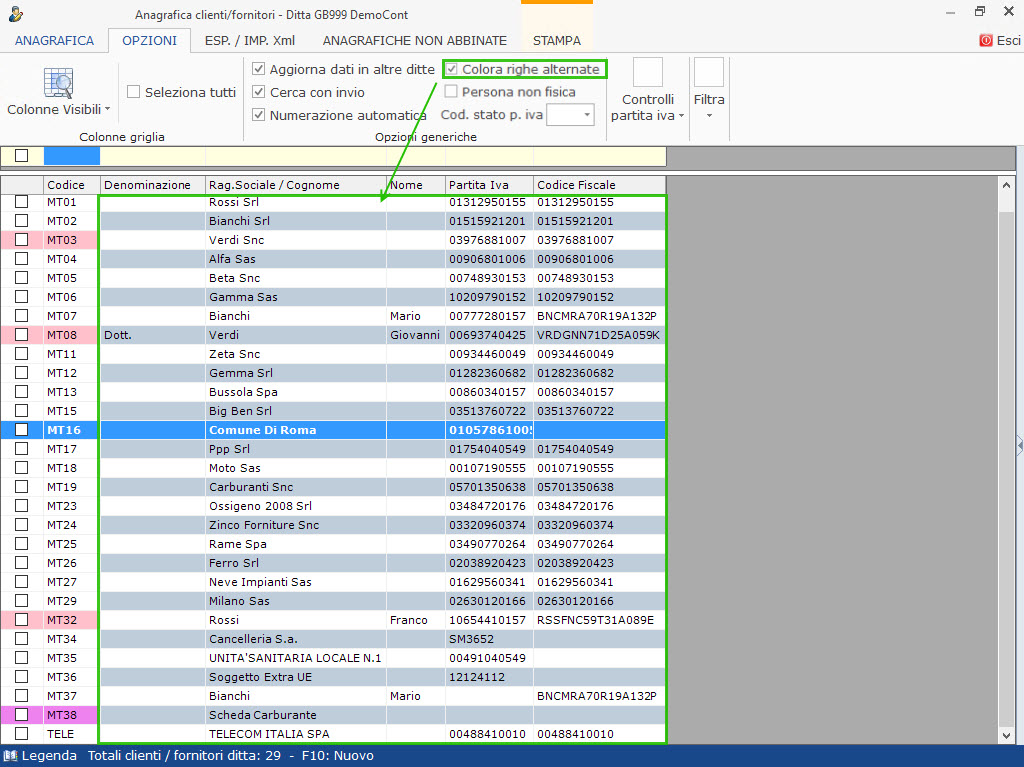Click Legenda in the status bar

pyautogui.click(x=49, y=755)
